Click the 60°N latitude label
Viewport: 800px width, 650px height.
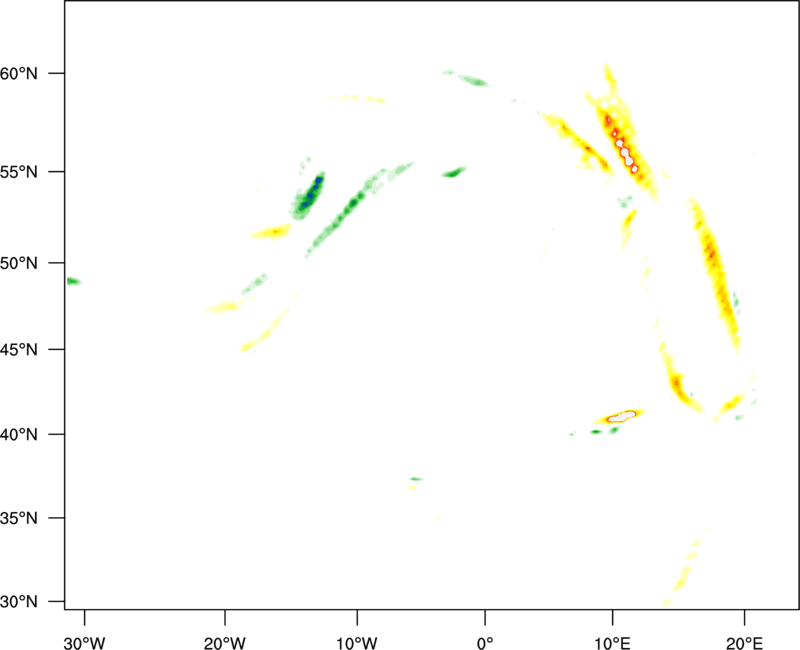(x=19, y=74)
